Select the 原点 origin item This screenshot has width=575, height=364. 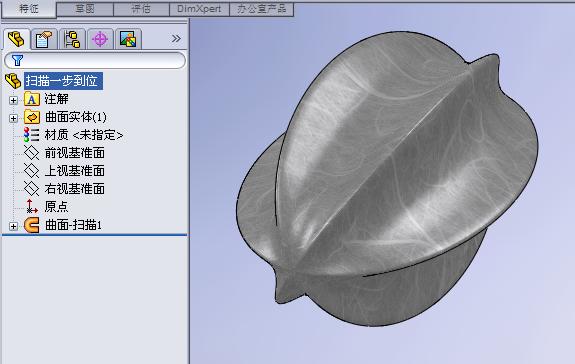(x=56, y=206)
